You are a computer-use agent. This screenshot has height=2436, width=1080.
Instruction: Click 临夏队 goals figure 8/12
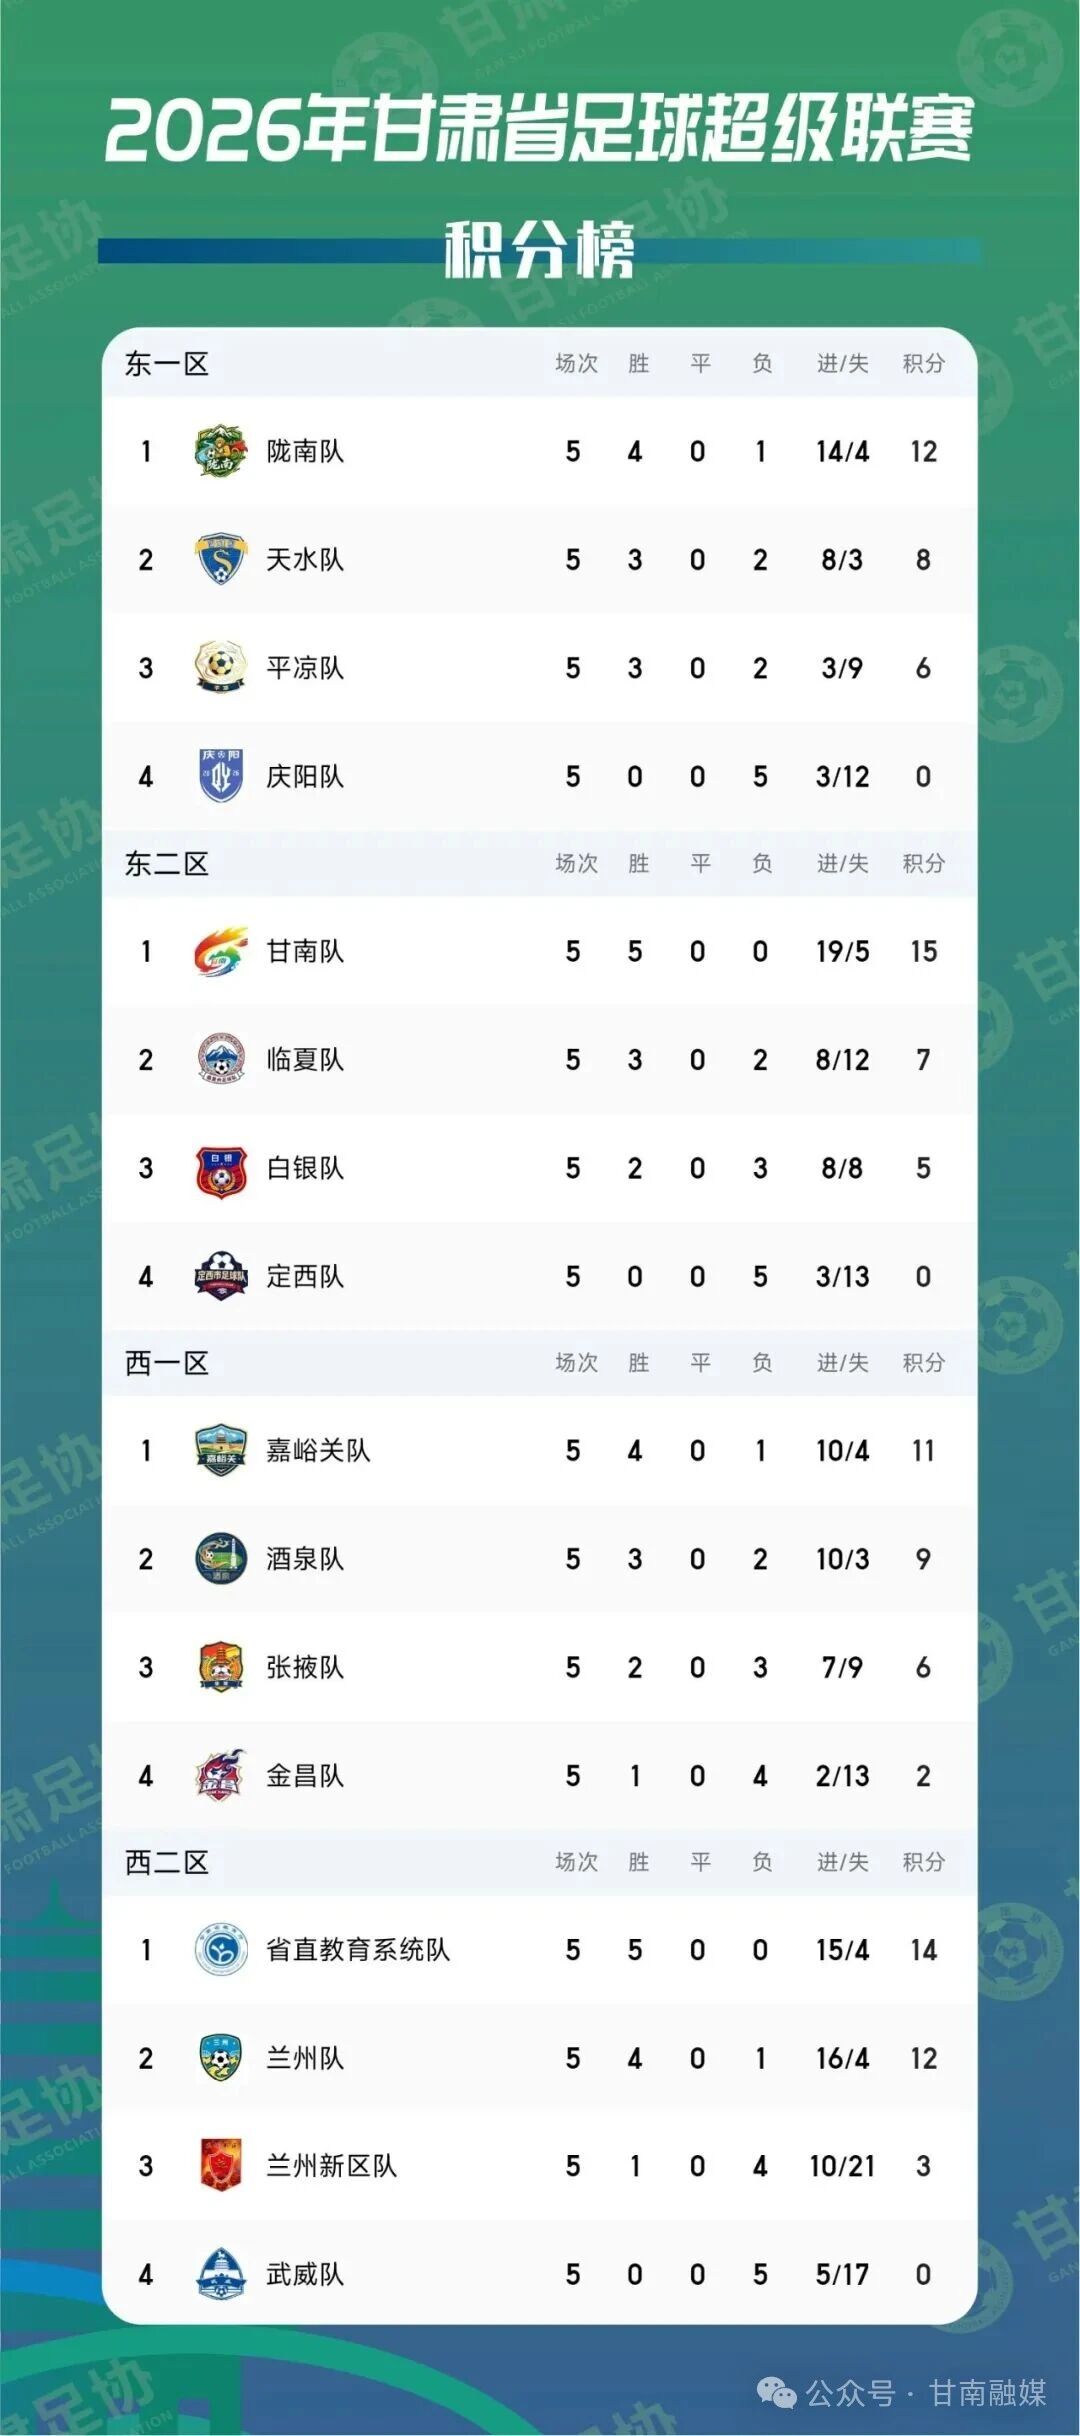(x=842, y=1060)
